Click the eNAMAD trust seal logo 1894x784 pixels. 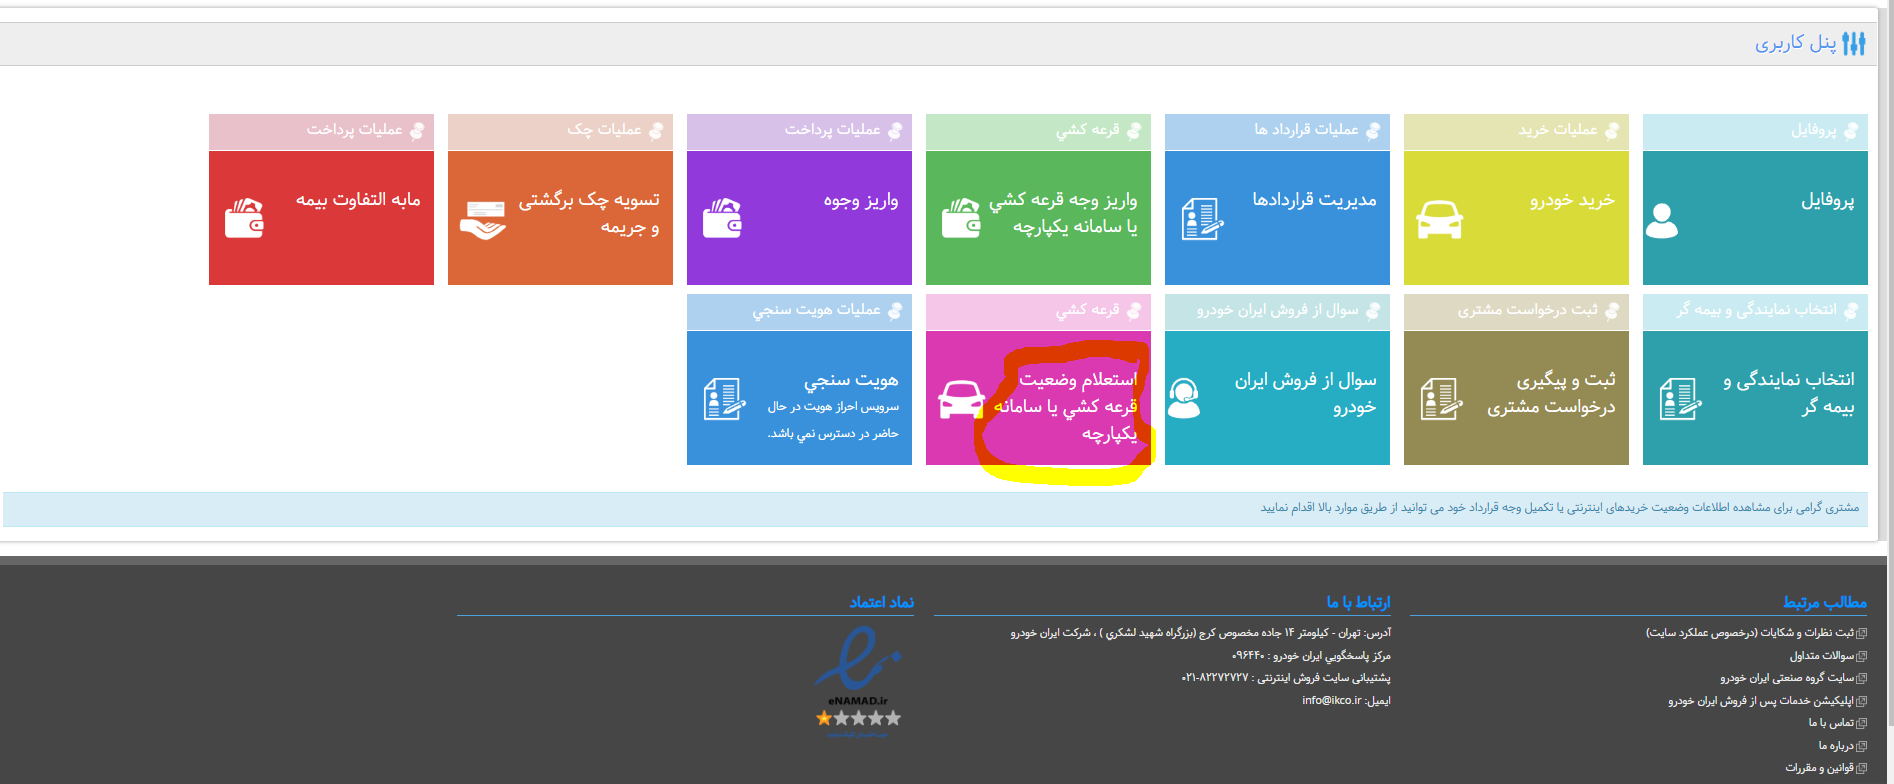[858, 682]
